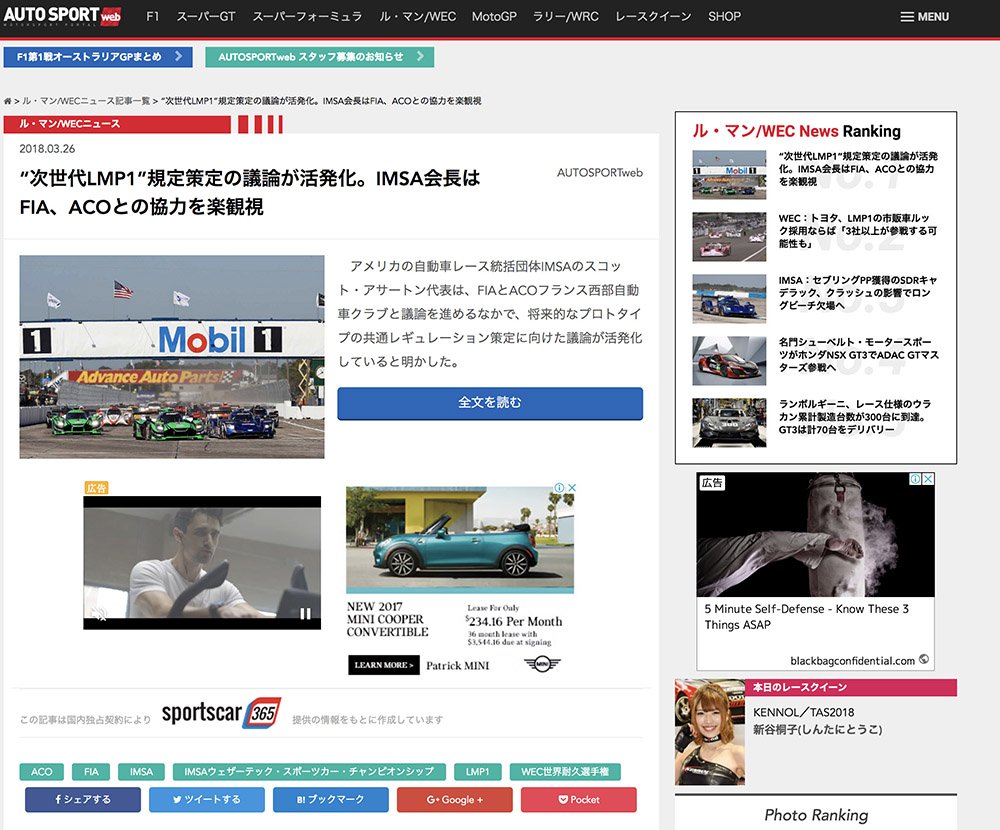The height and width of the screenshot is (830, 1000).
Task: Open ラリー/WRC navigation item
Action: pos(566,17)
